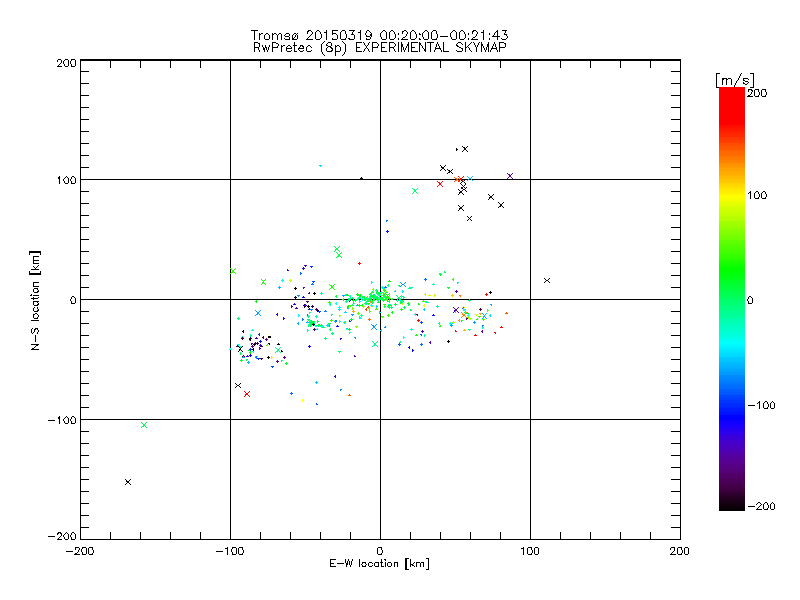Click the colorbar tick label "200"
The height and width of the screenshot is (600, 800).
tap(757, 93)
